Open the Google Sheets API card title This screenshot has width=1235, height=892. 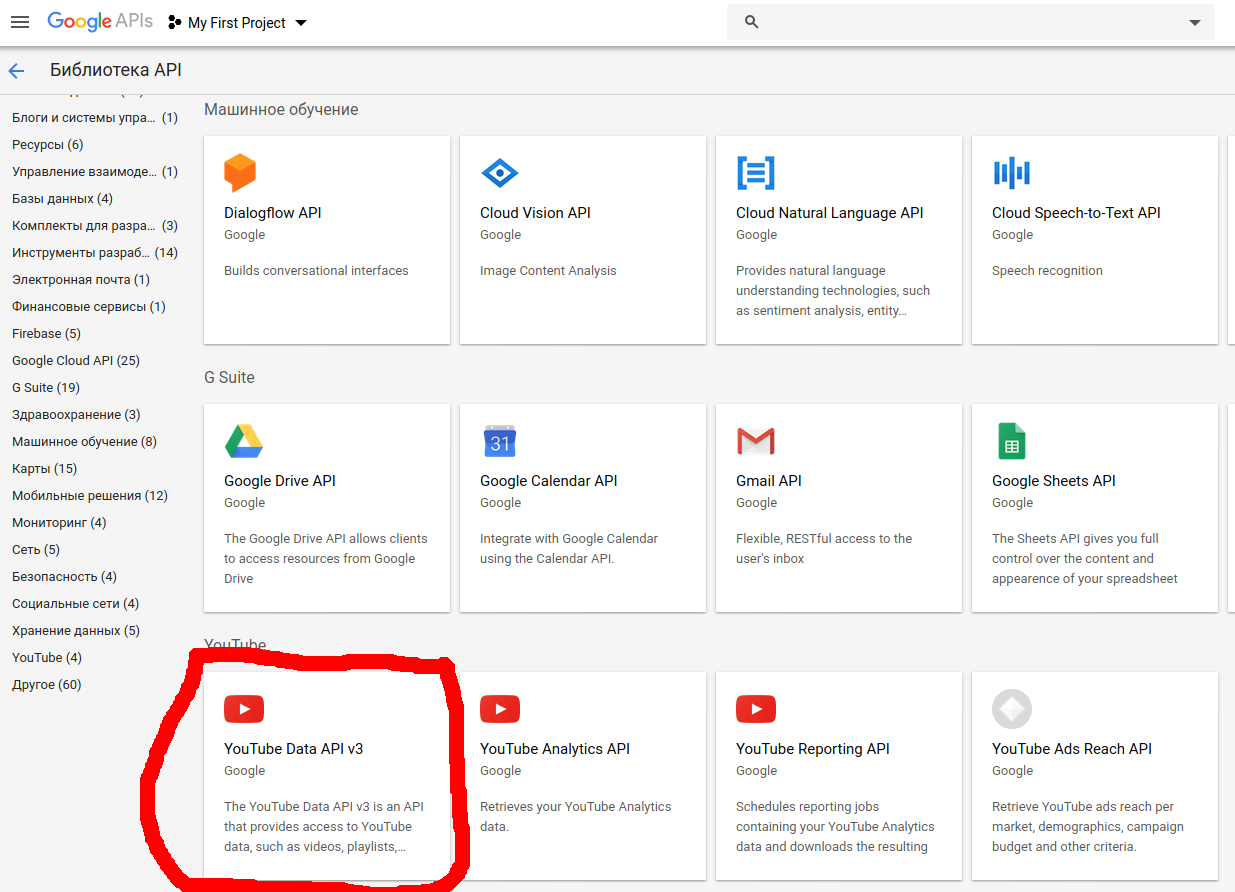(x=1054, y=481)
